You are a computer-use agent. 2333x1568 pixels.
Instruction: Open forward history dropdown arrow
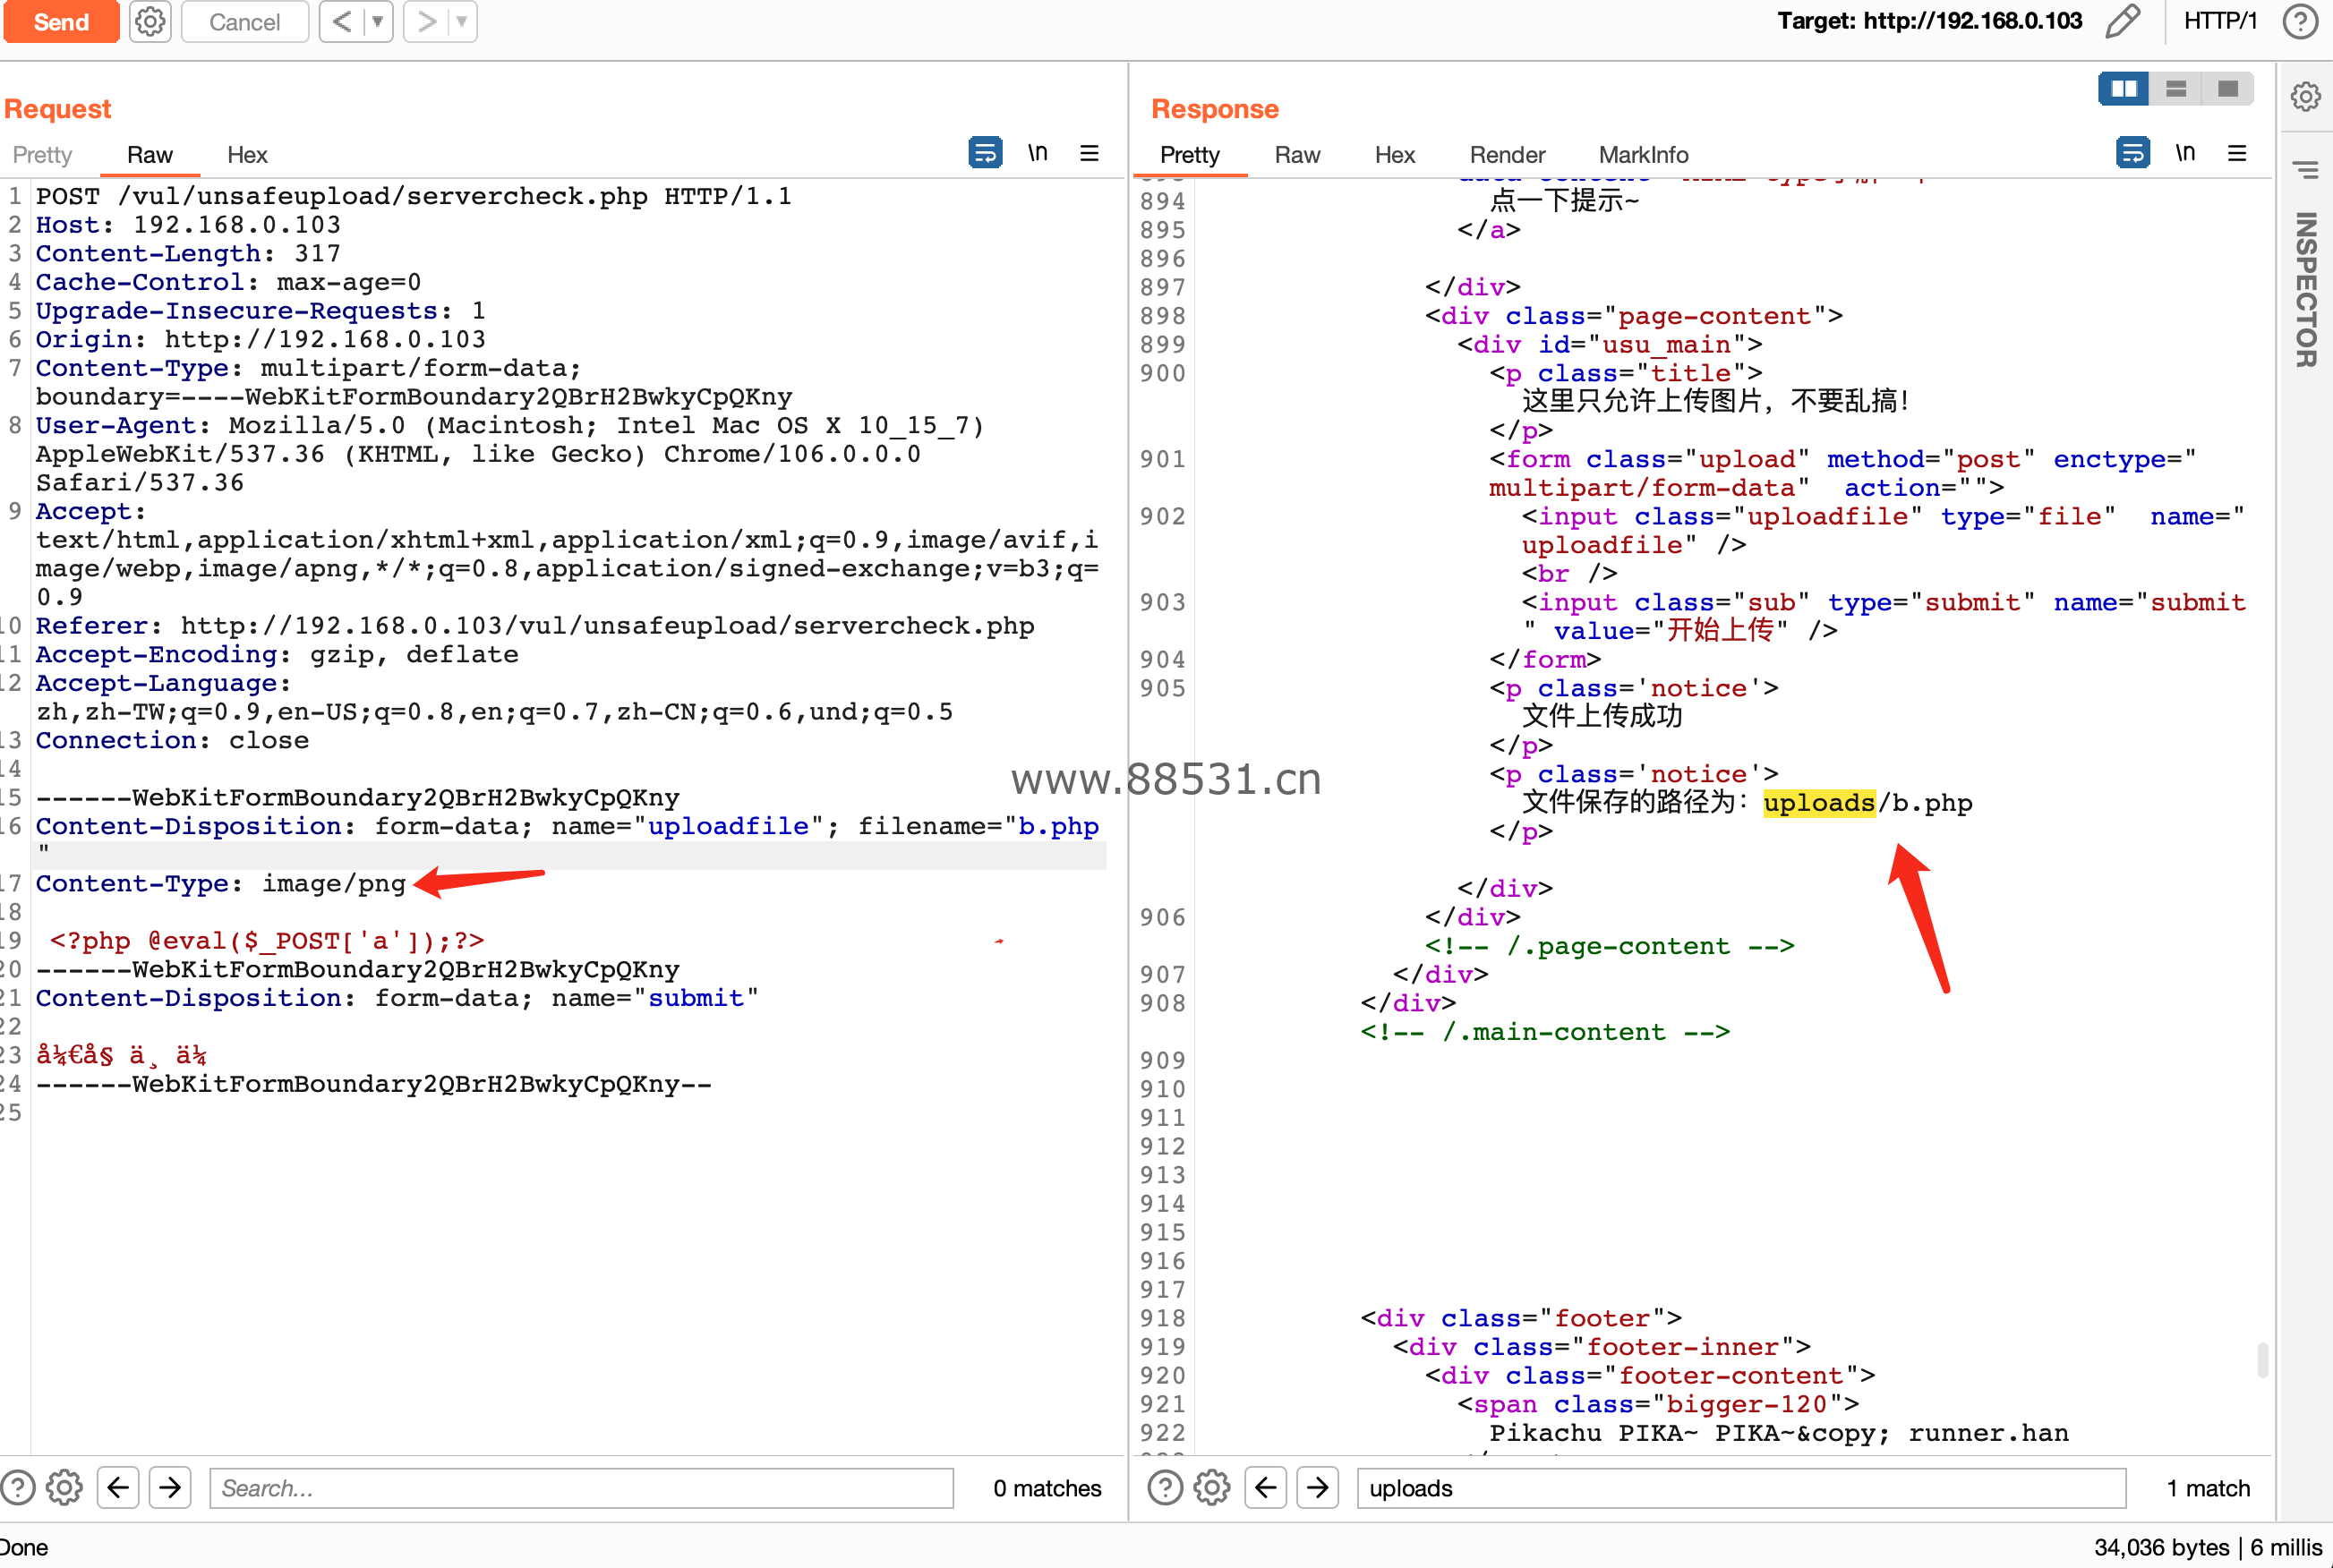(x=462, y=22)
